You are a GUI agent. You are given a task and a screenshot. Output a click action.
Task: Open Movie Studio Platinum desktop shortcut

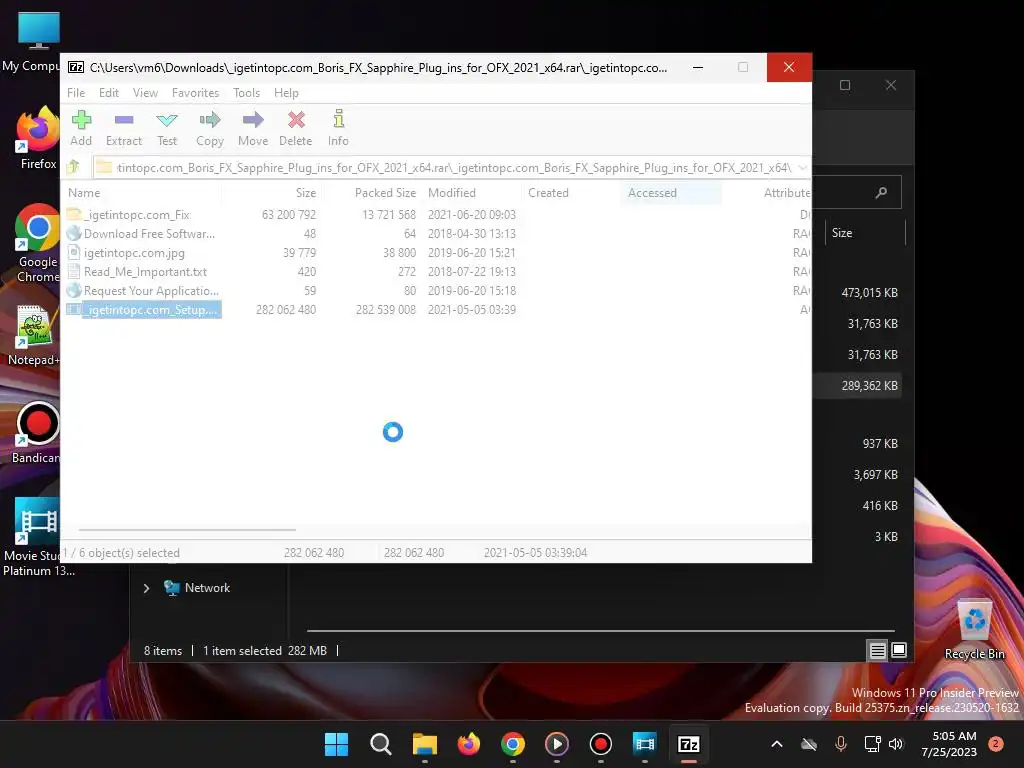pos(38,537)
